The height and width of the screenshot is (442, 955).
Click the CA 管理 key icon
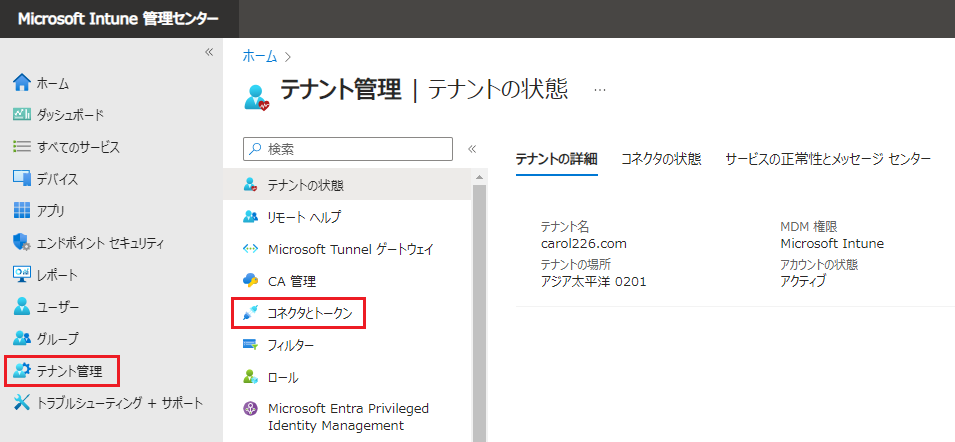tap(250, 281)
